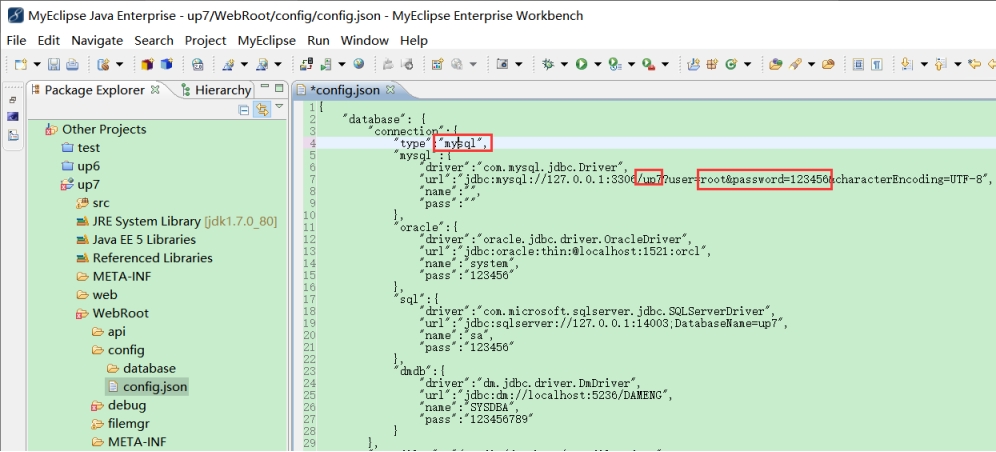The image size is (996, 452).
Task: Minimize the Package Explorer panel
Action: point(264,88)
